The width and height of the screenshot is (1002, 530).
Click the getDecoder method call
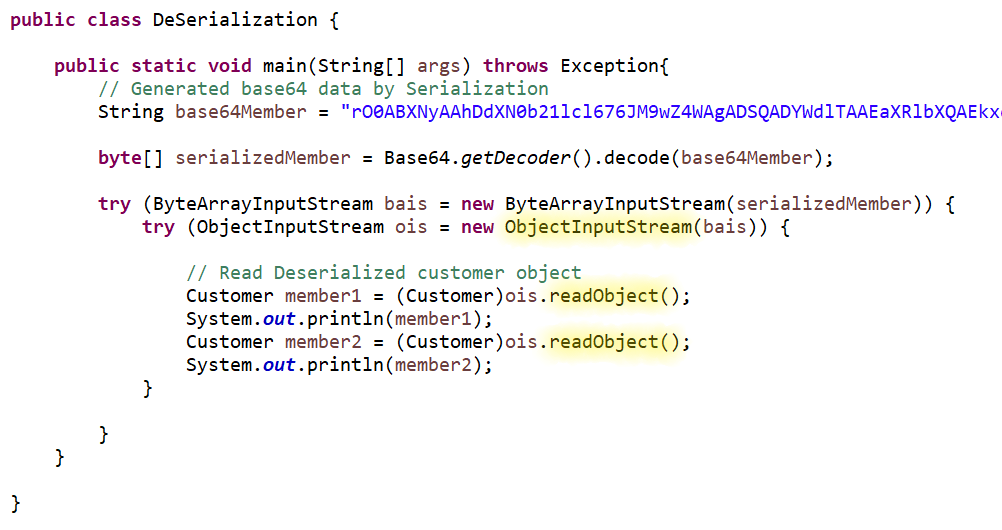[x=516, y=158]
